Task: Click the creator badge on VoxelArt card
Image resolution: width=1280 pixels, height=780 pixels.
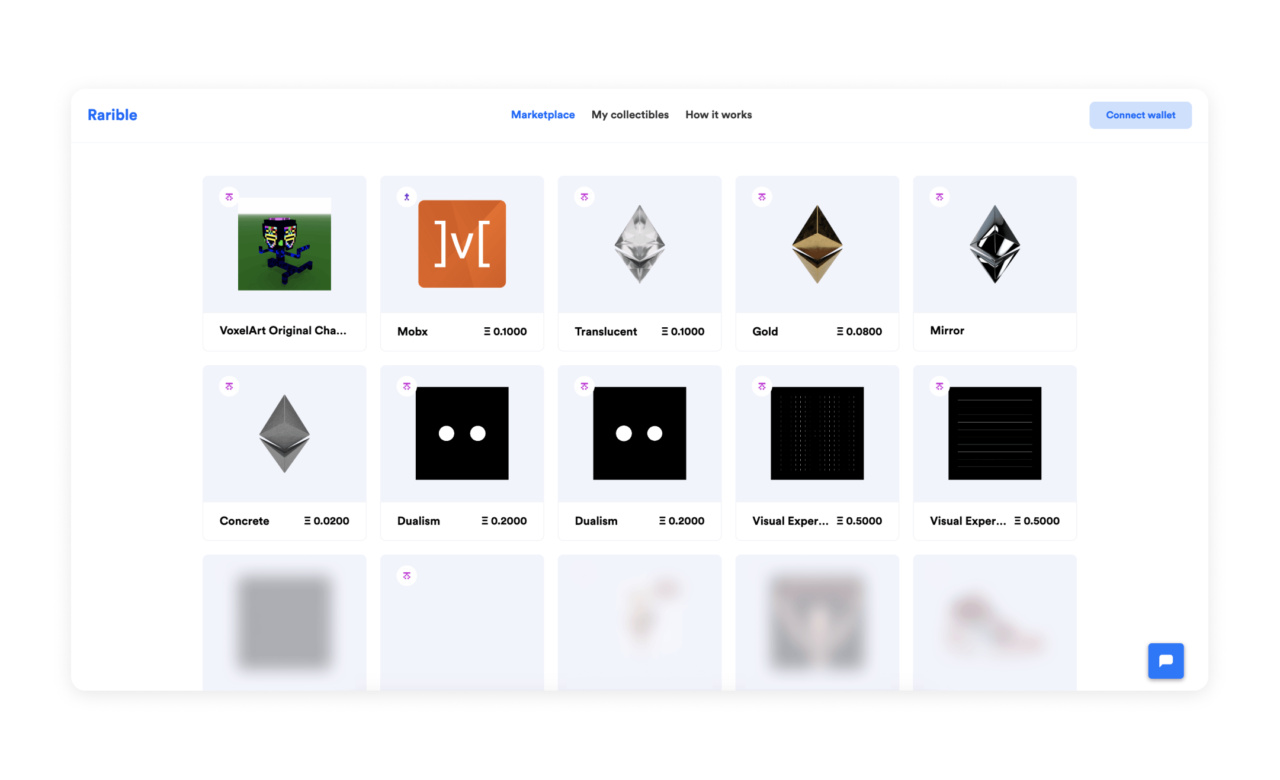Action: tap(229, 197)
